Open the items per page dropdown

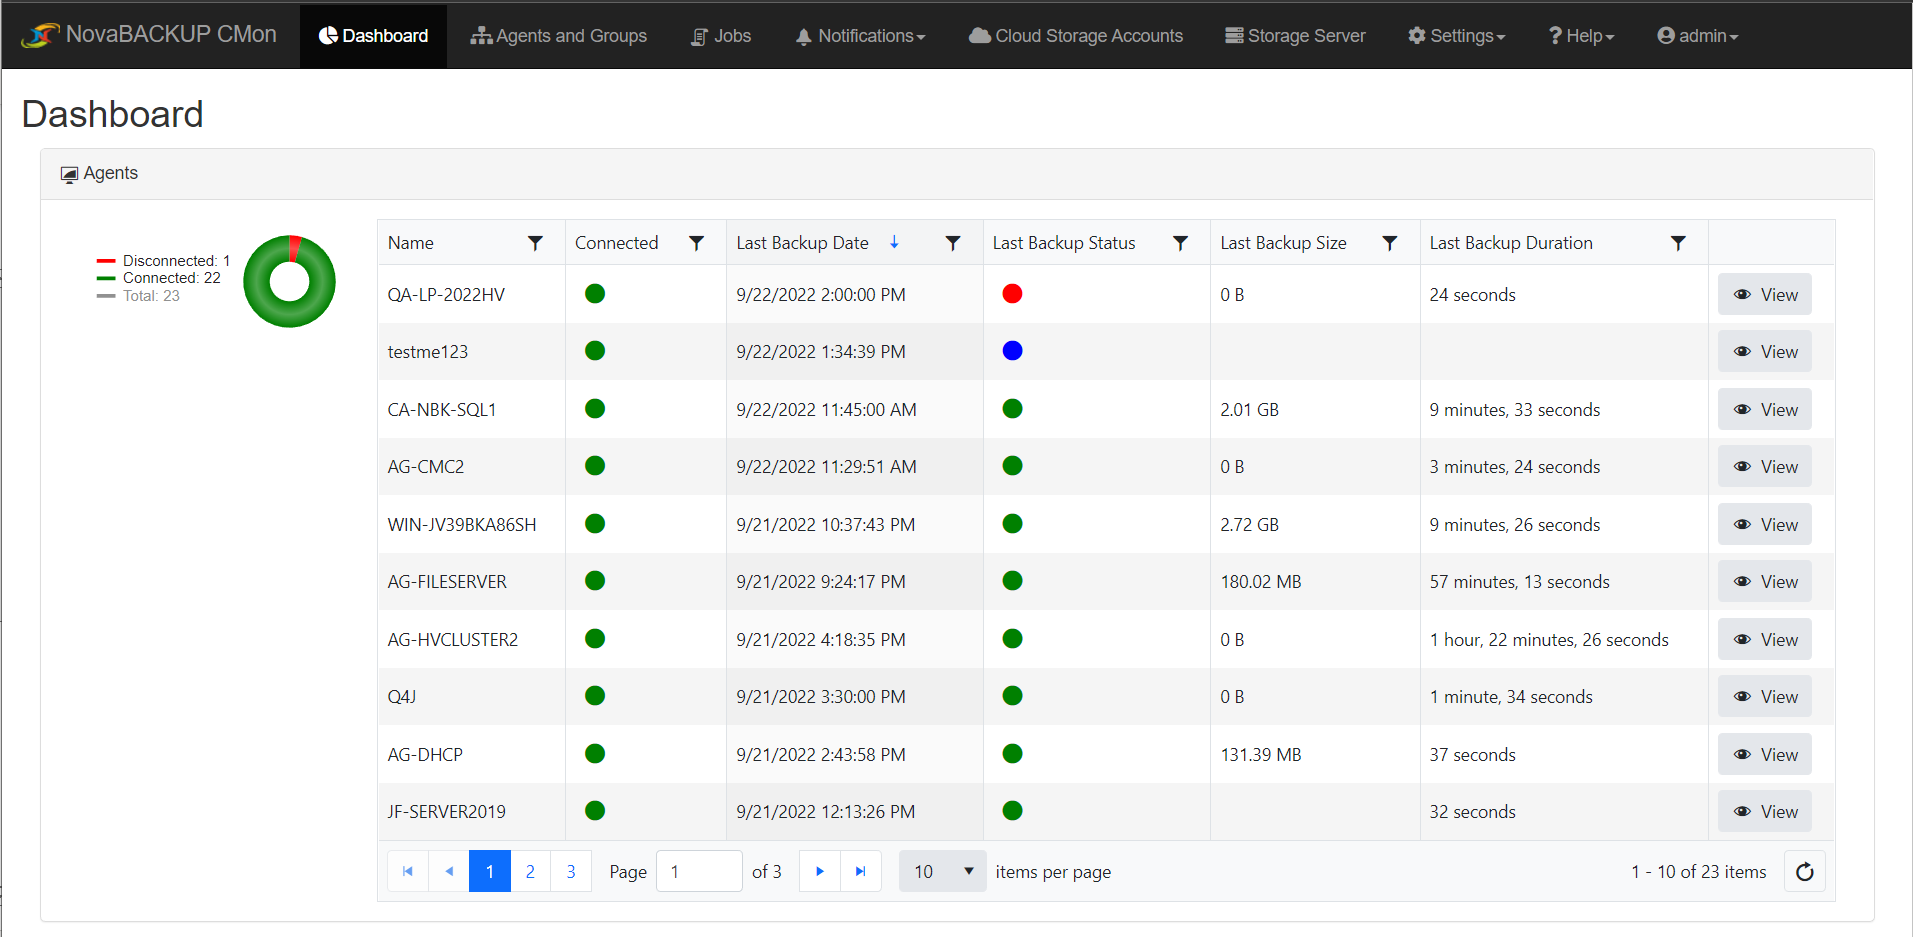[942, 871]
